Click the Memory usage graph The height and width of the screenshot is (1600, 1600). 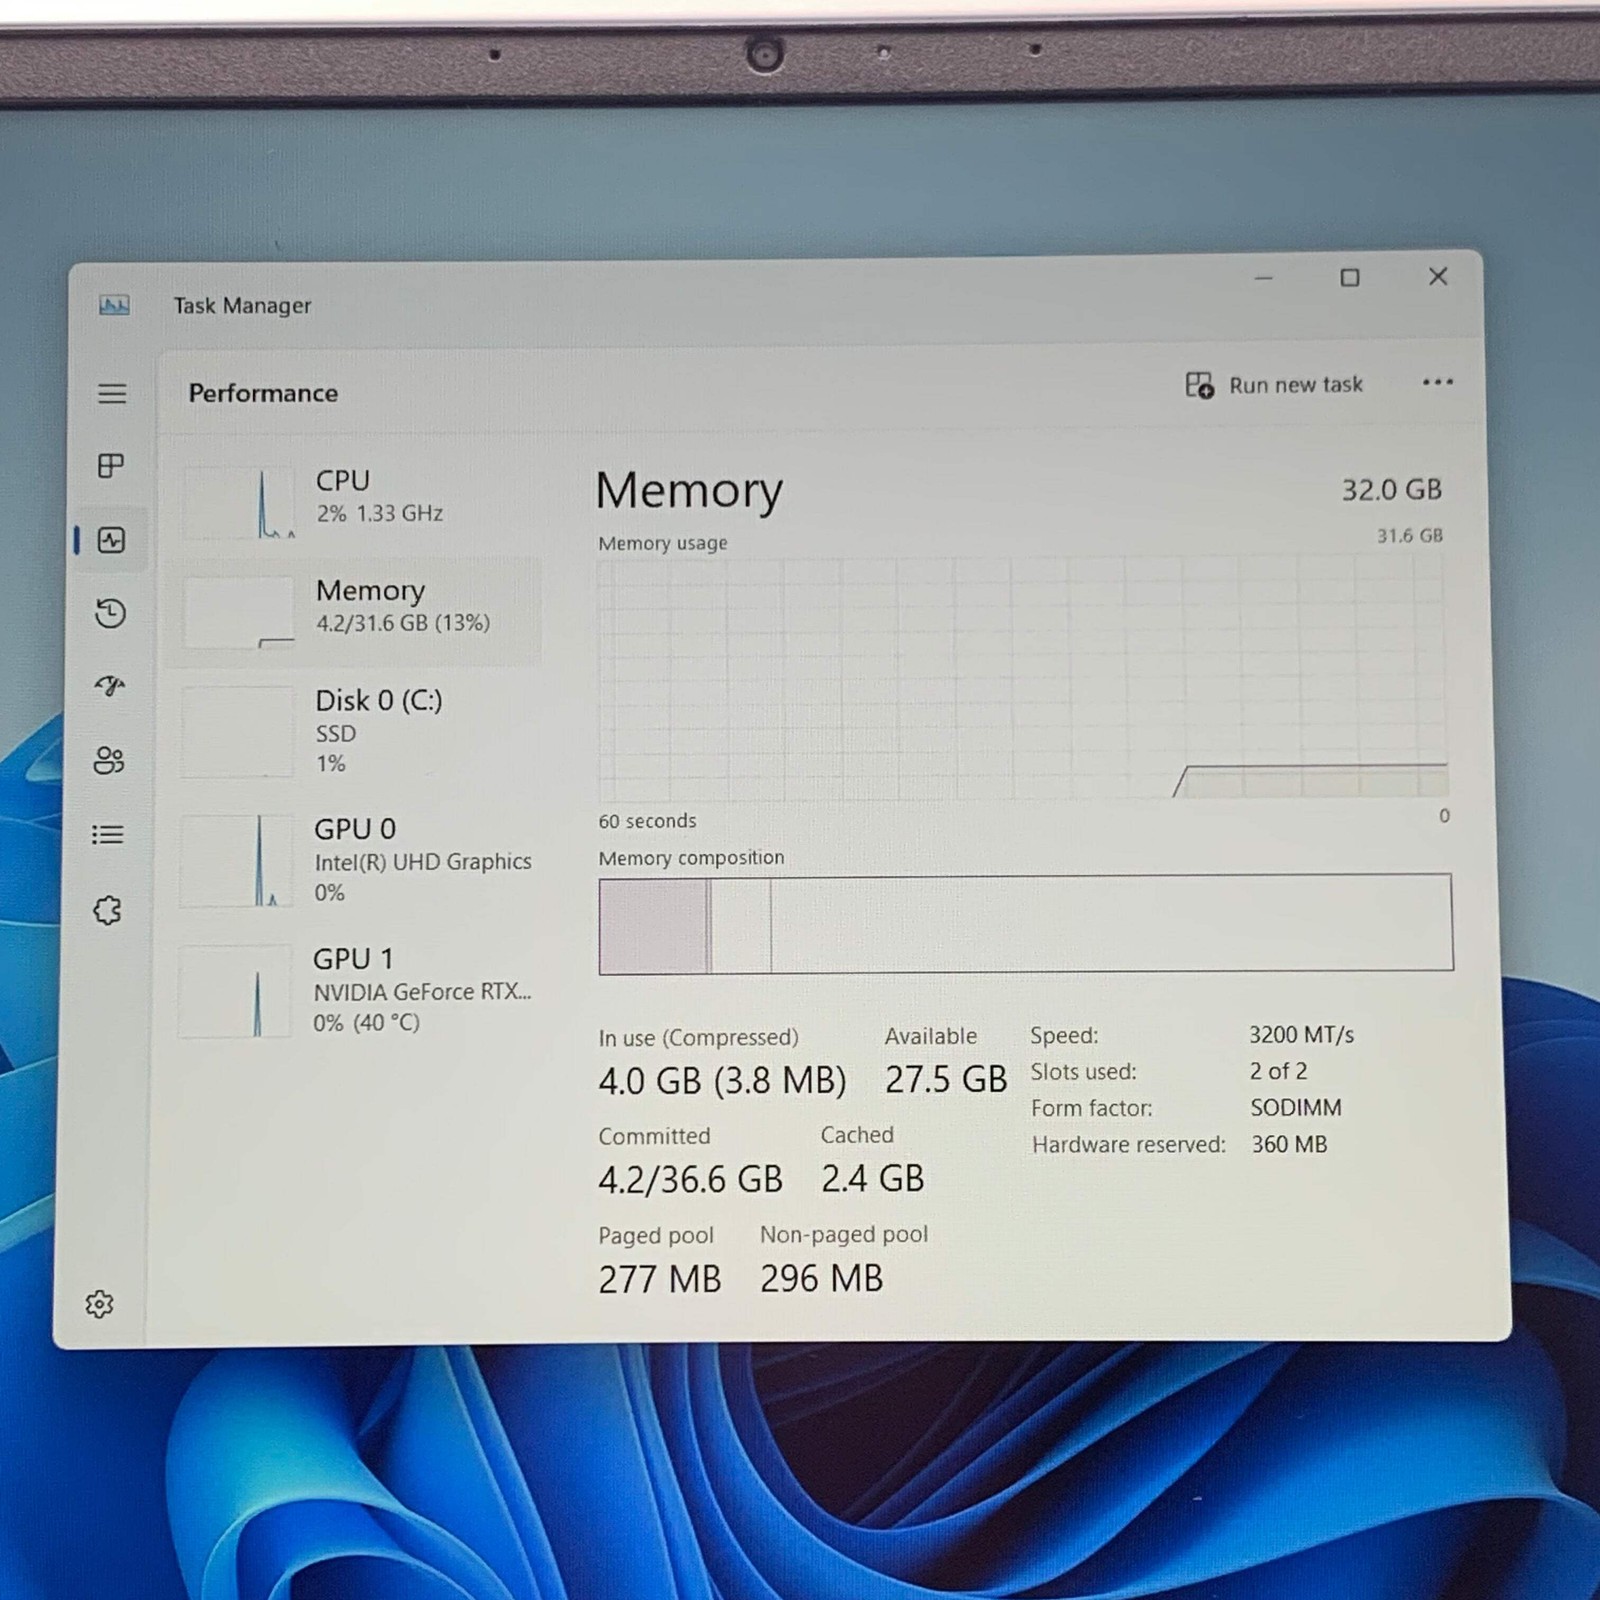point(1022,678)
